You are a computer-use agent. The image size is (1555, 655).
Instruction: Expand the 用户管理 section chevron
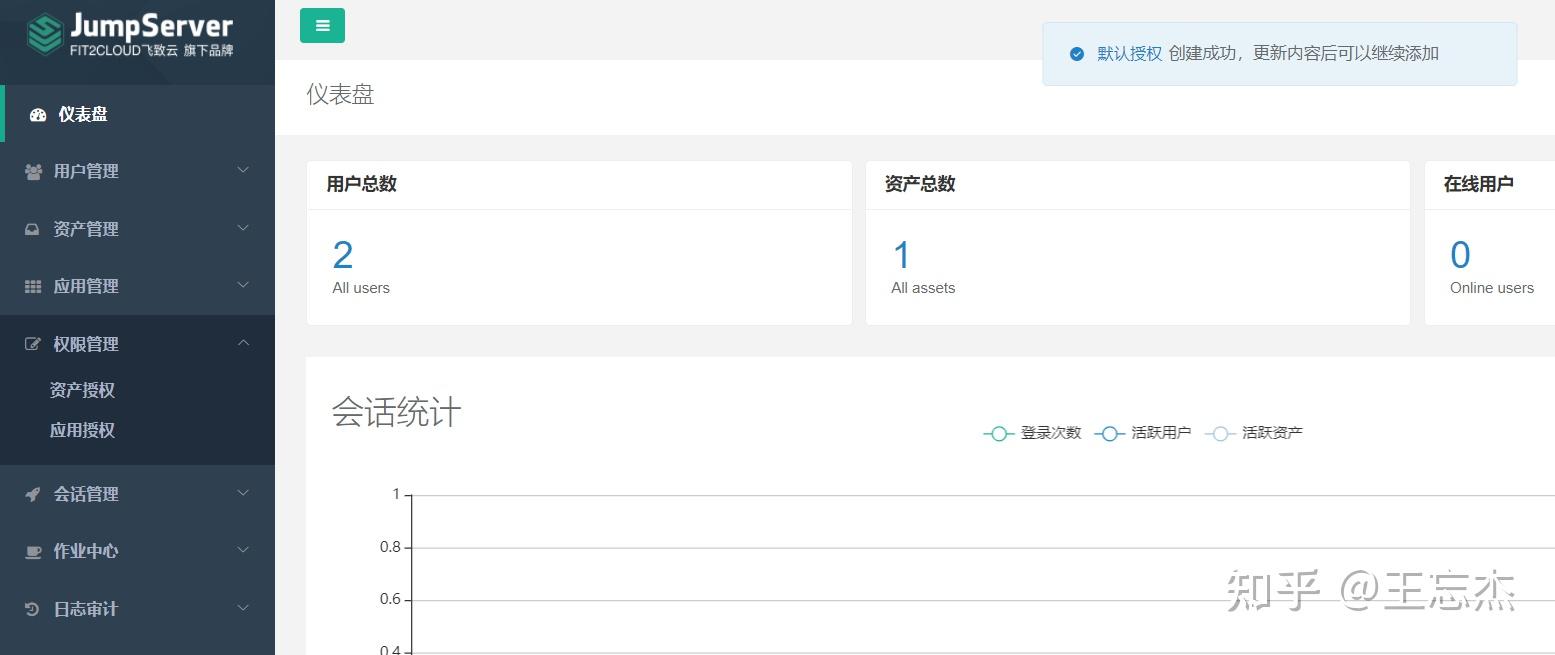pyautogui.click(x=243, y=170)
